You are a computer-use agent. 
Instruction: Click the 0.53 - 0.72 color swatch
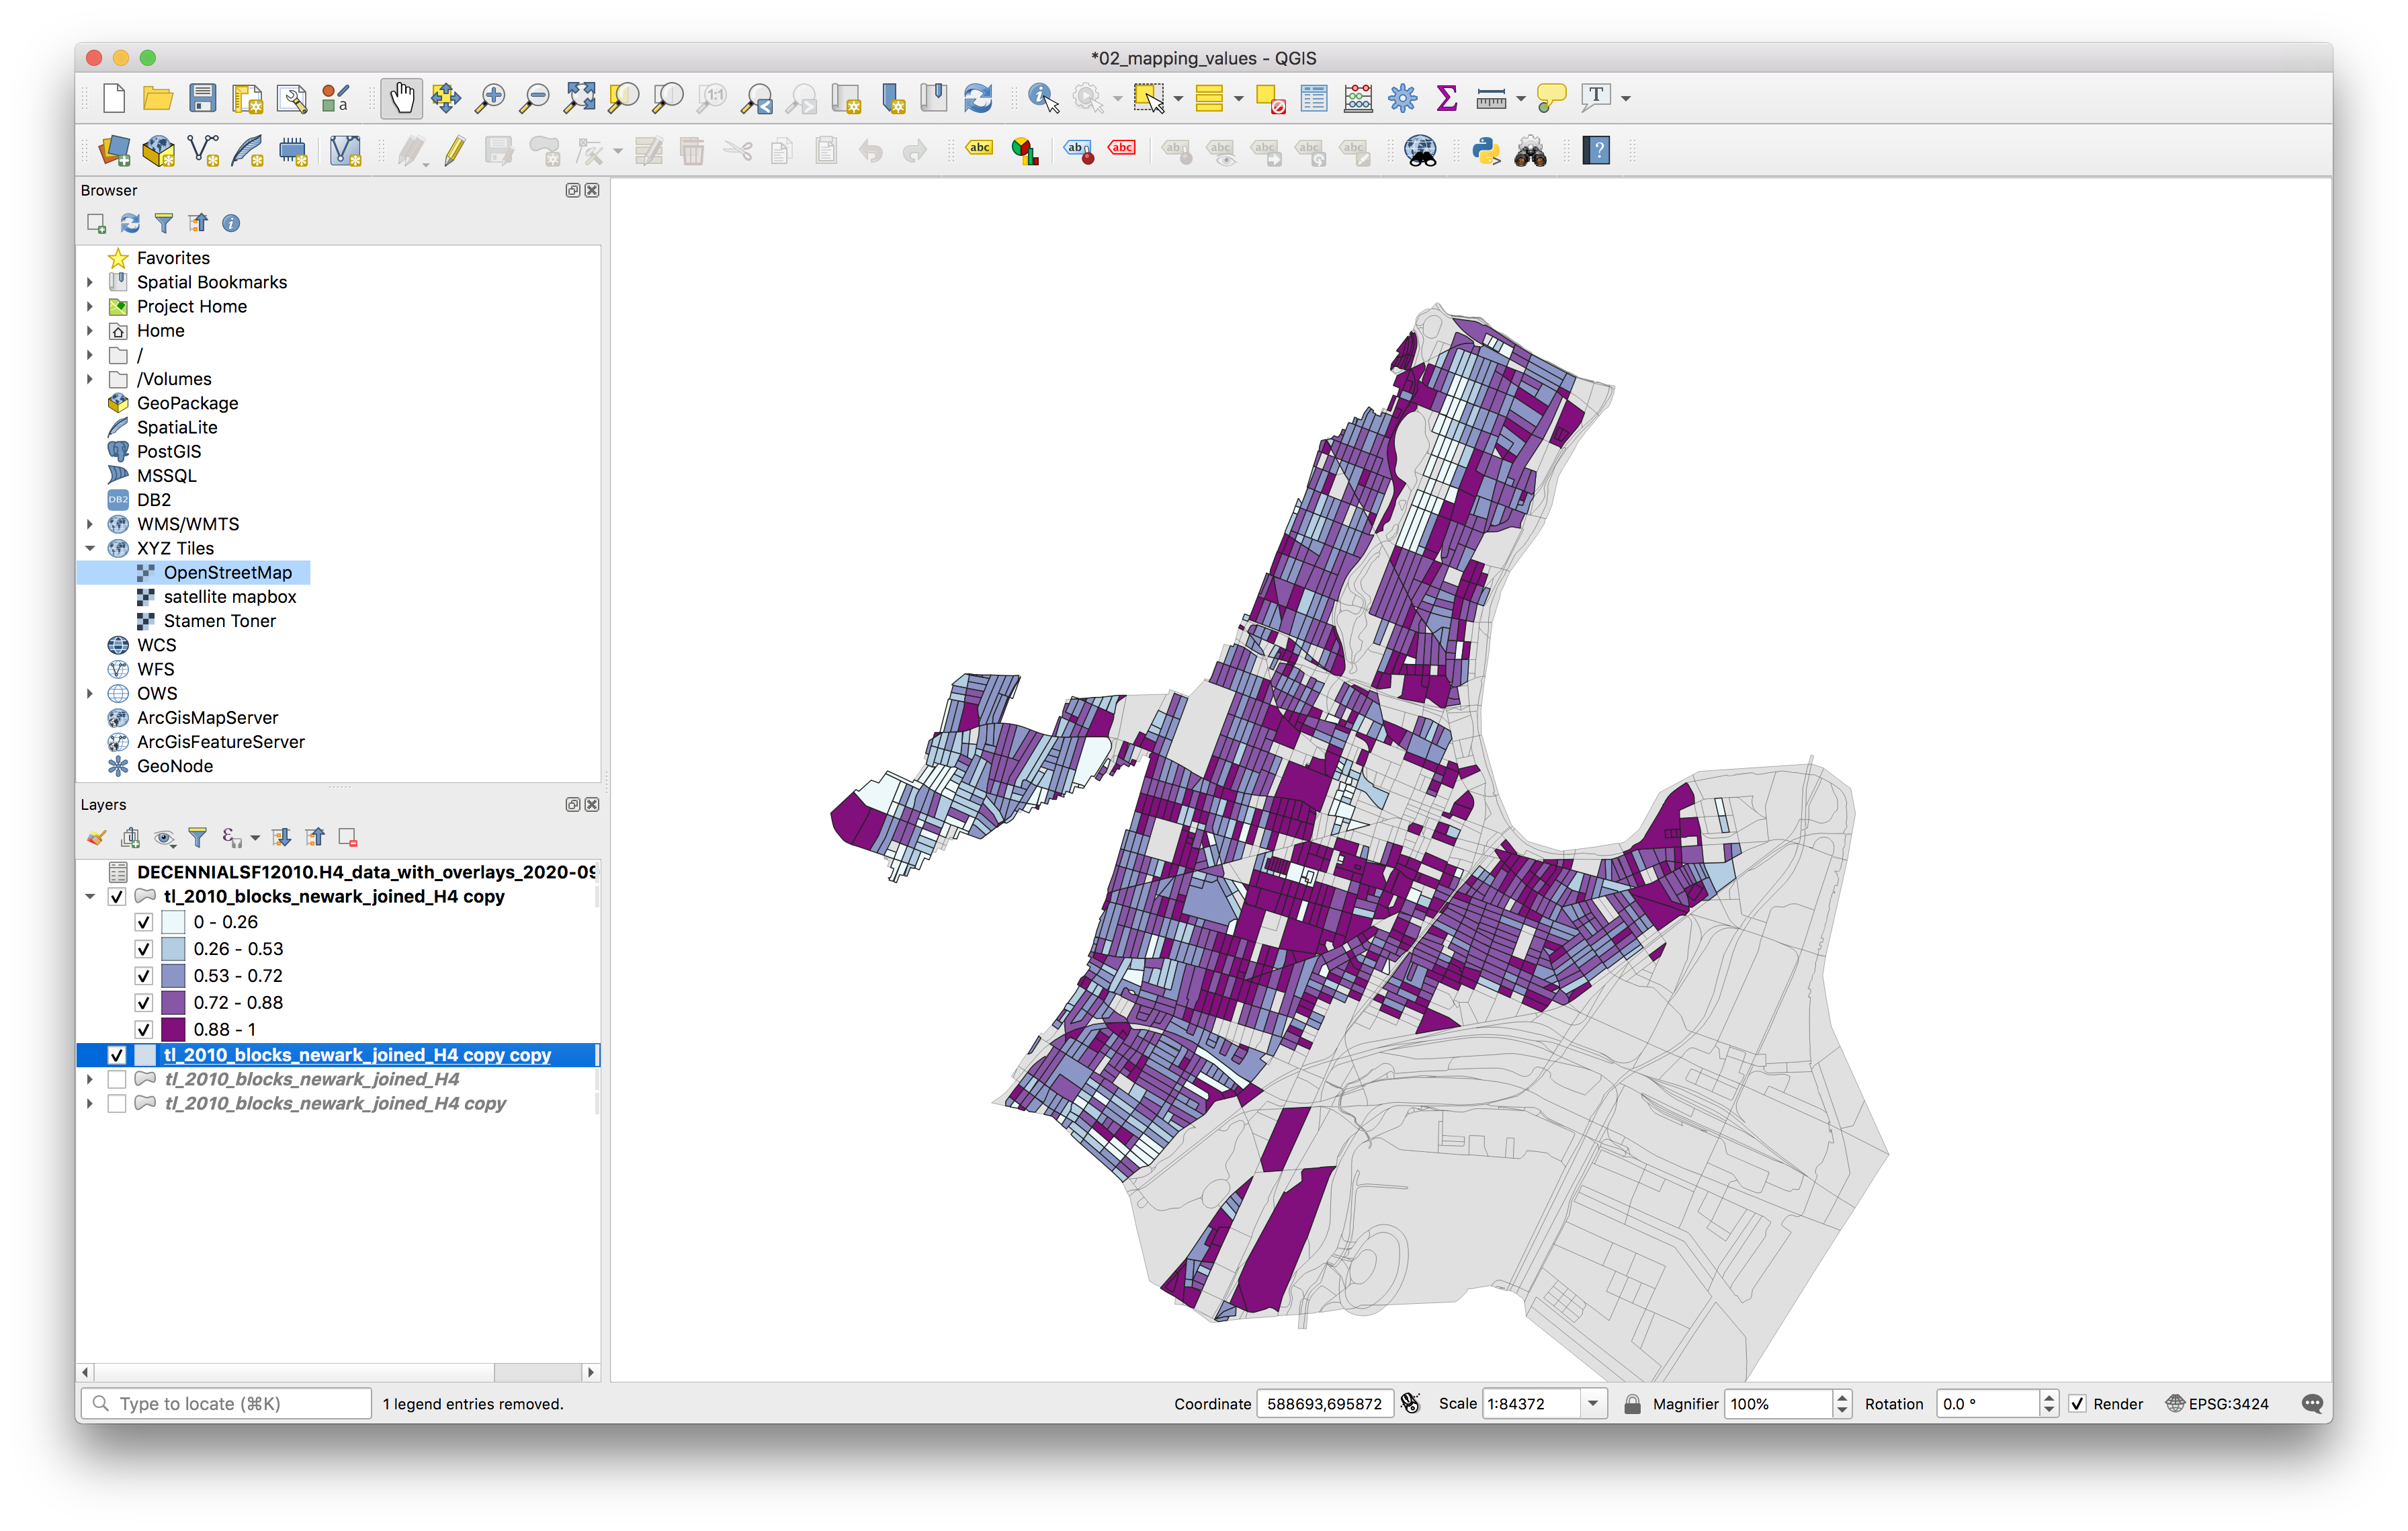pyautogui.click(x=173, y=975)
